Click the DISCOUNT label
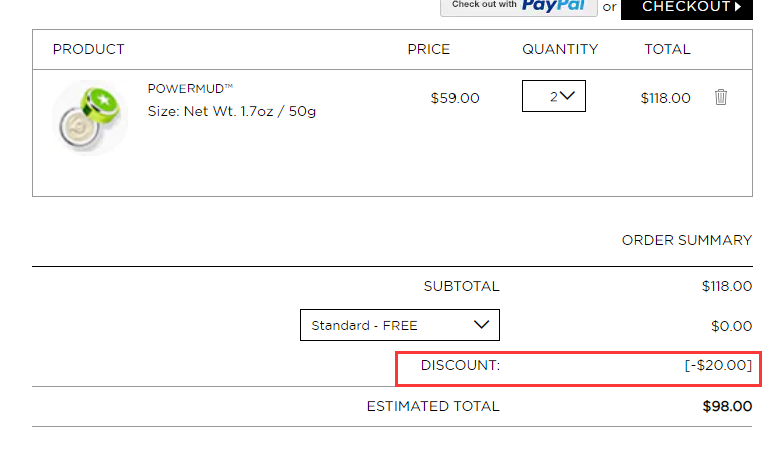 pyautogui.click(x=461, y=365)
